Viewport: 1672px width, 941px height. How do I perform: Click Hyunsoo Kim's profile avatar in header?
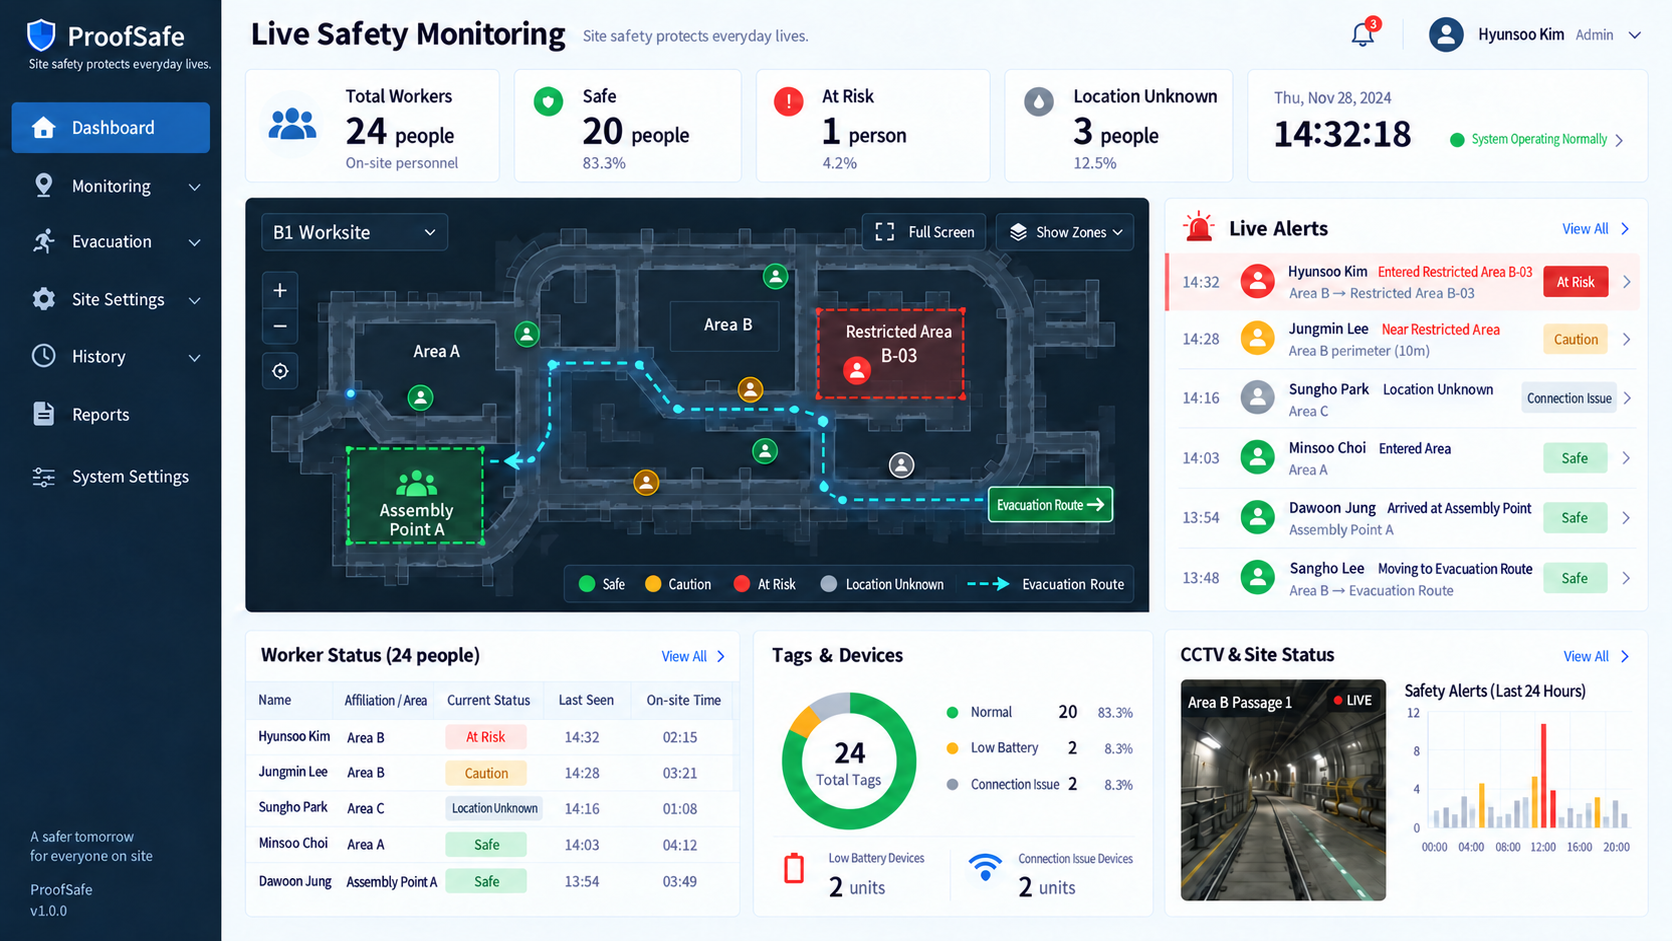click(1445, 34)
